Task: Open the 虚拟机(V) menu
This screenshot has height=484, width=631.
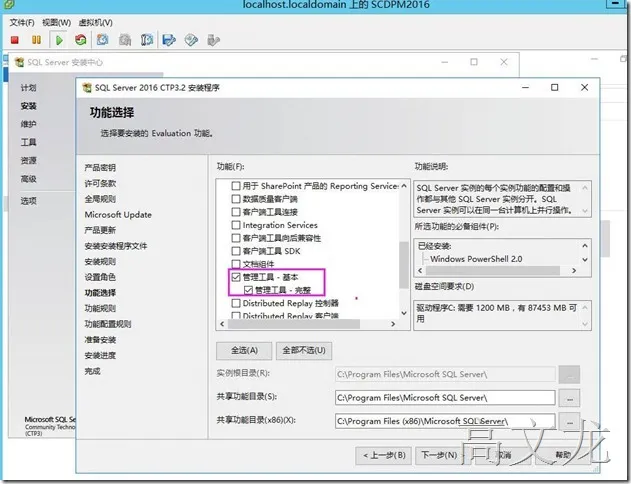Action: [x=95, y=23]
